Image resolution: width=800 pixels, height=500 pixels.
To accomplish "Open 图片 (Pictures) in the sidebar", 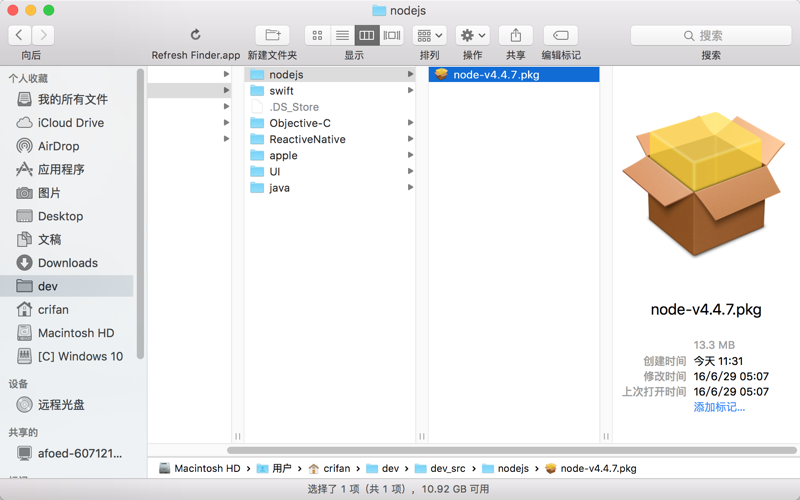I will [67, 193].
